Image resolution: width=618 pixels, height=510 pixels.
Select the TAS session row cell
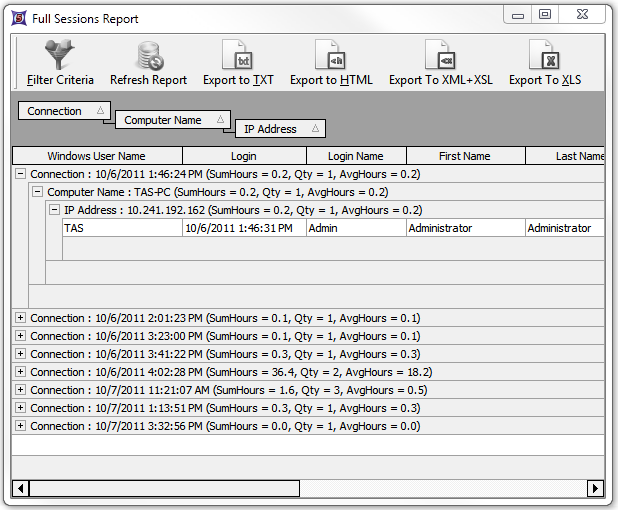point(122,228)
